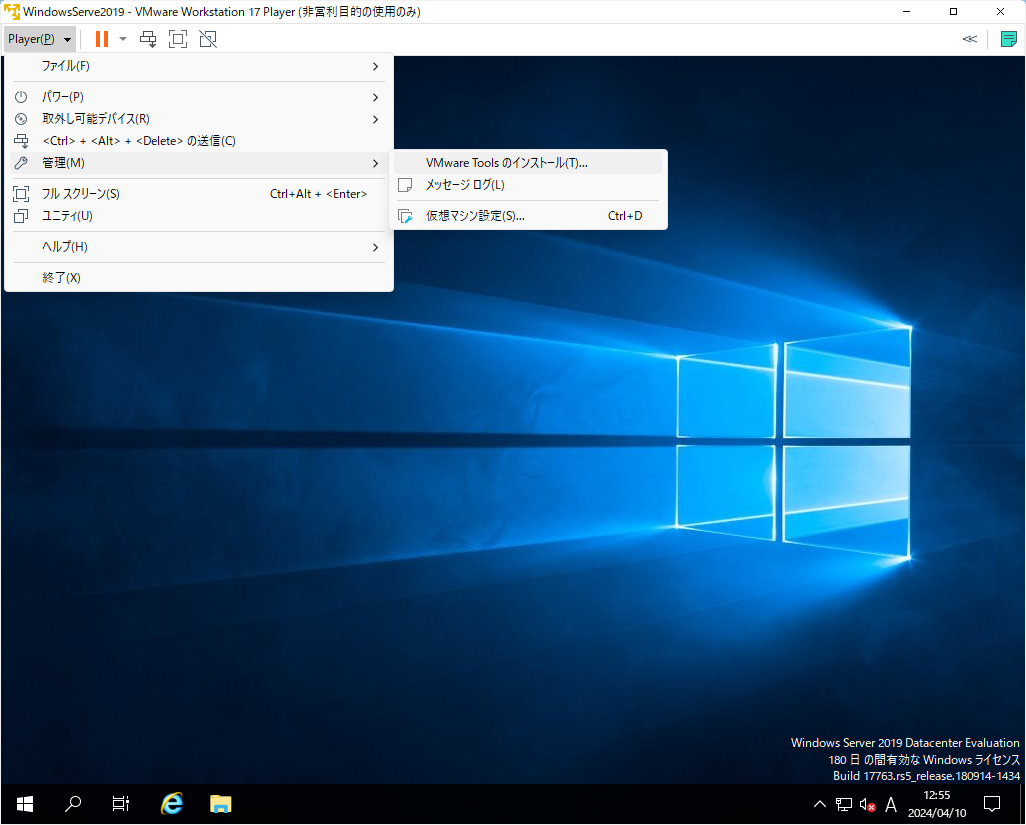Click the VMware Player icon in the title bar
The height and width of the screenshot is (825, 1026).
(12, 12)
